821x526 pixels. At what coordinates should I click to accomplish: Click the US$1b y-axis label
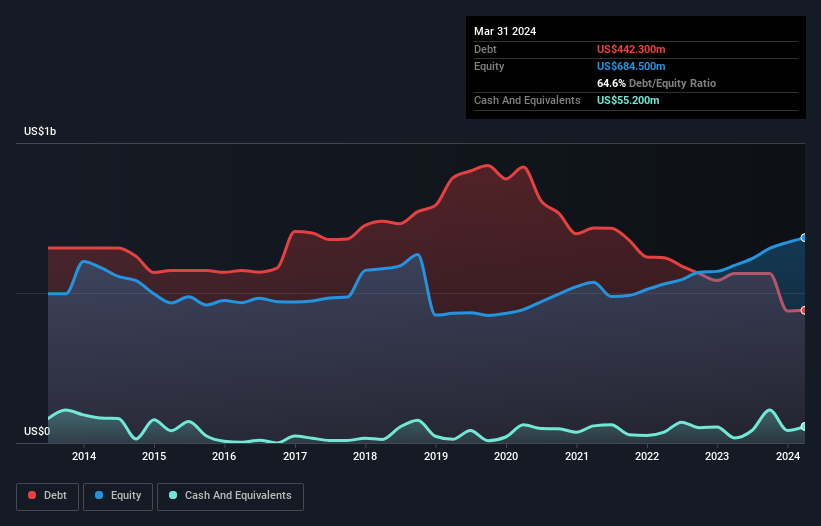tap(40, 131)
